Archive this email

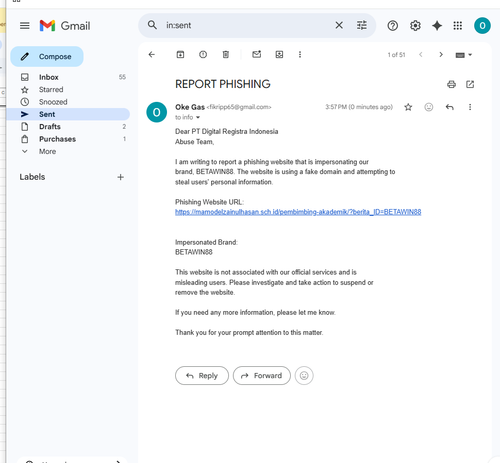pos(180,54)
